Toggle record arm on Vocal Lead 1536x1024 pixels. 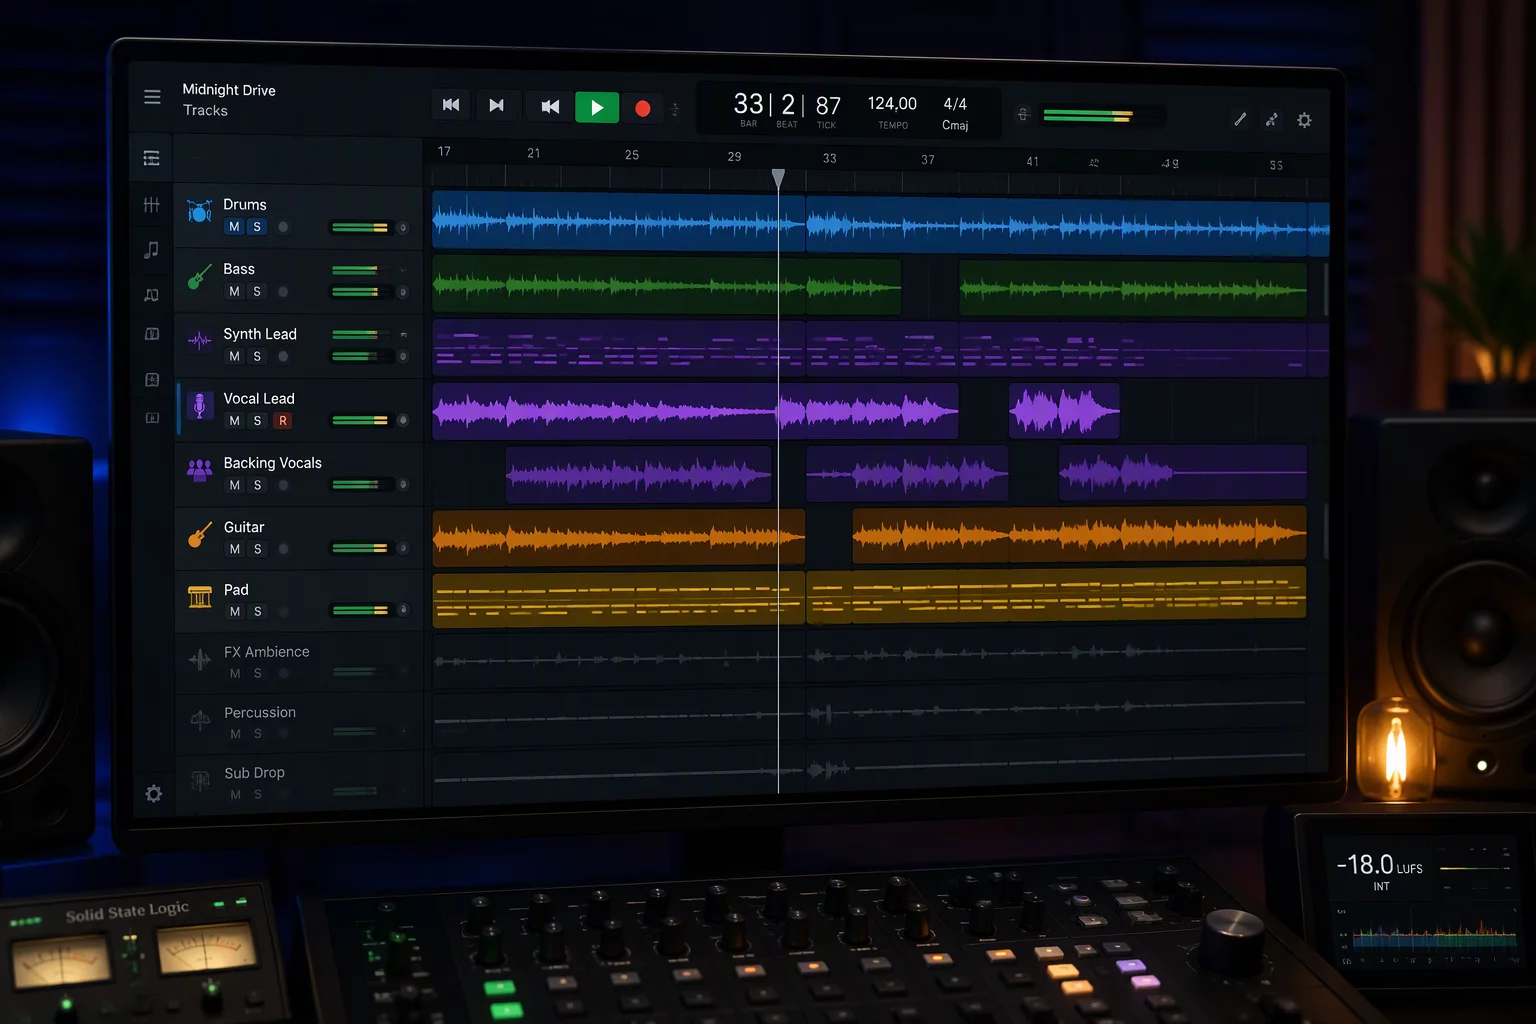[x=283, y=421]
